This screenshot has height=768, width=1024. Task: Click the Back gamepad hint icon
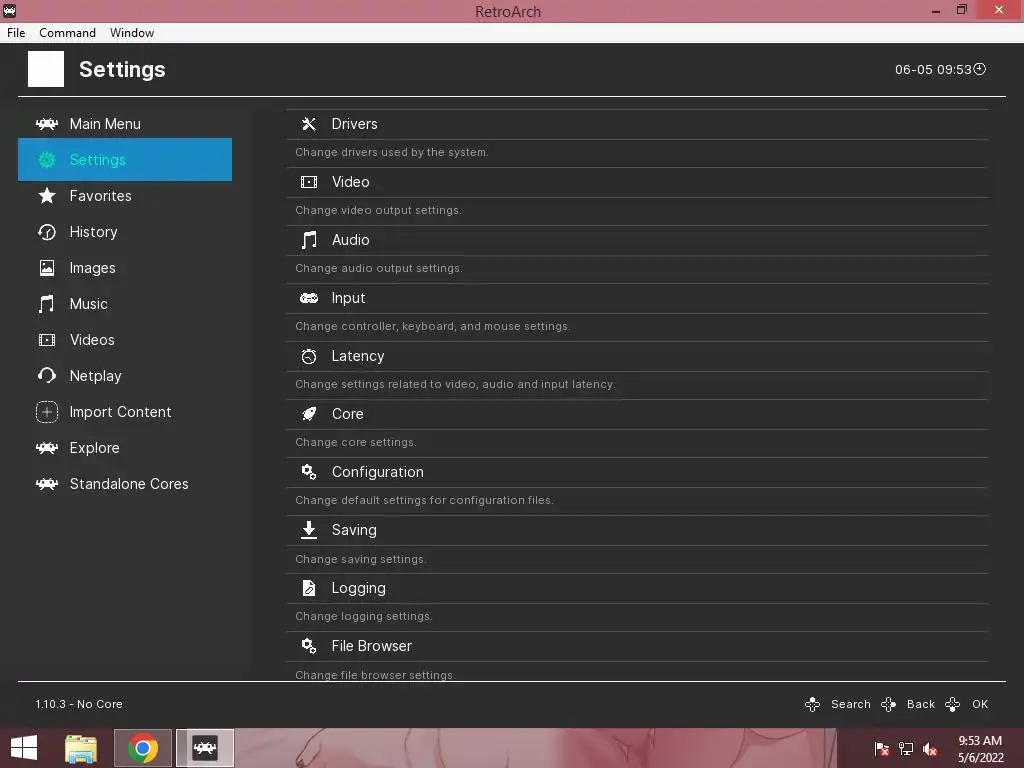888,704
